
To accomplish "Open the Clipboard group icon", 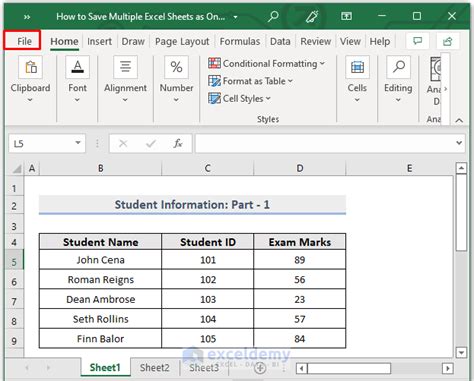I will tap(31, 68).
